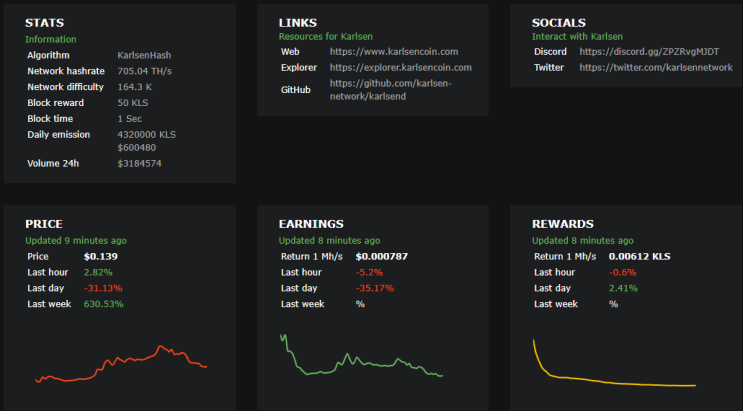Screen dimensions: 743x411
Task: Select the $0.000787 earnings return
Action: [381, 256]
